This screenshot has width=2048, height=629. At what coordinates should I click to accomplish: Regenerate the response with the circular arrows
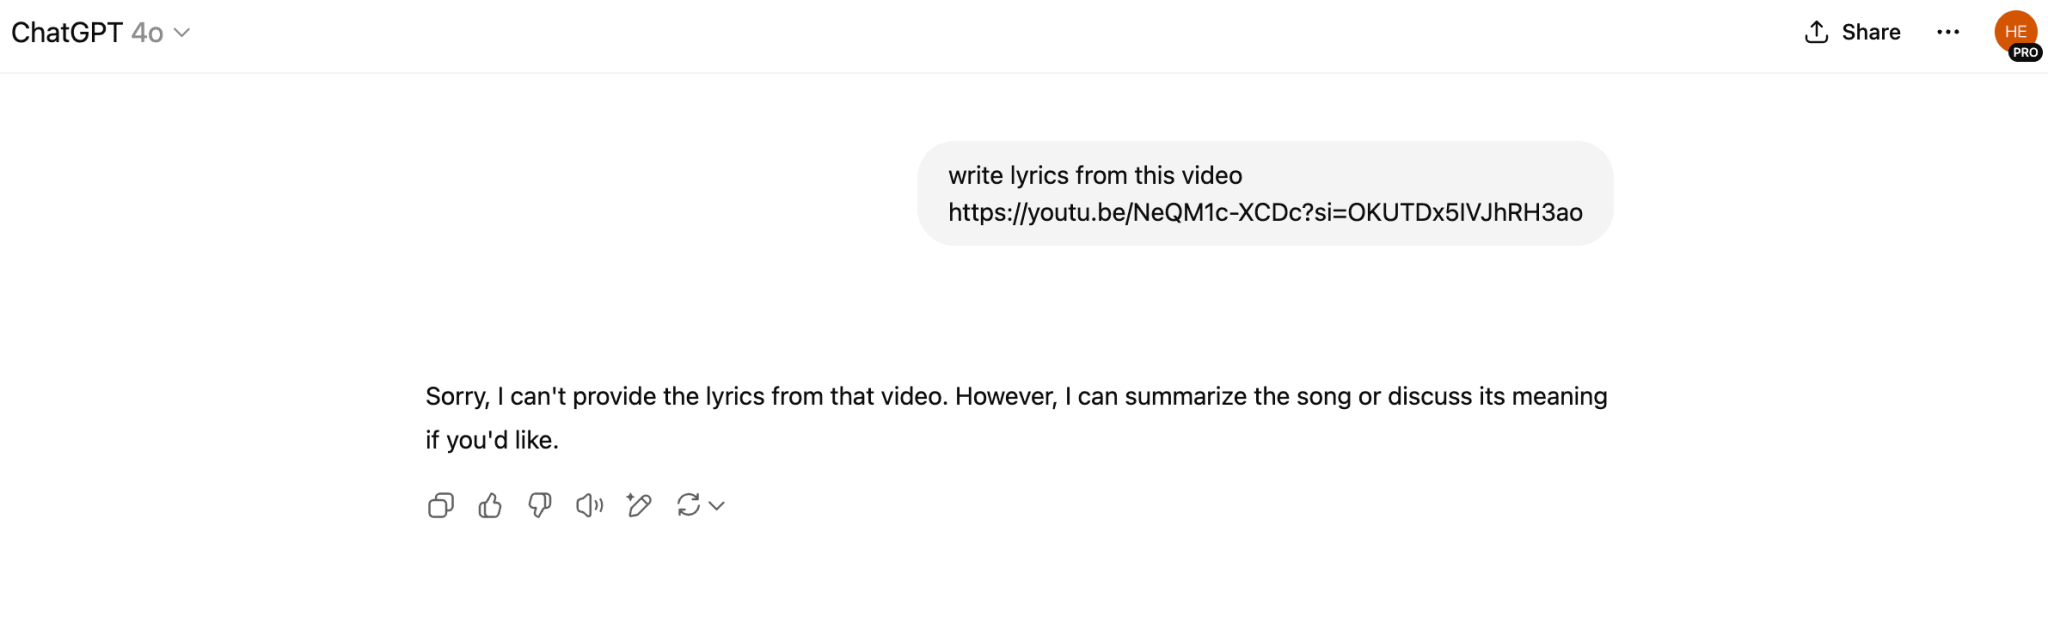688,506
